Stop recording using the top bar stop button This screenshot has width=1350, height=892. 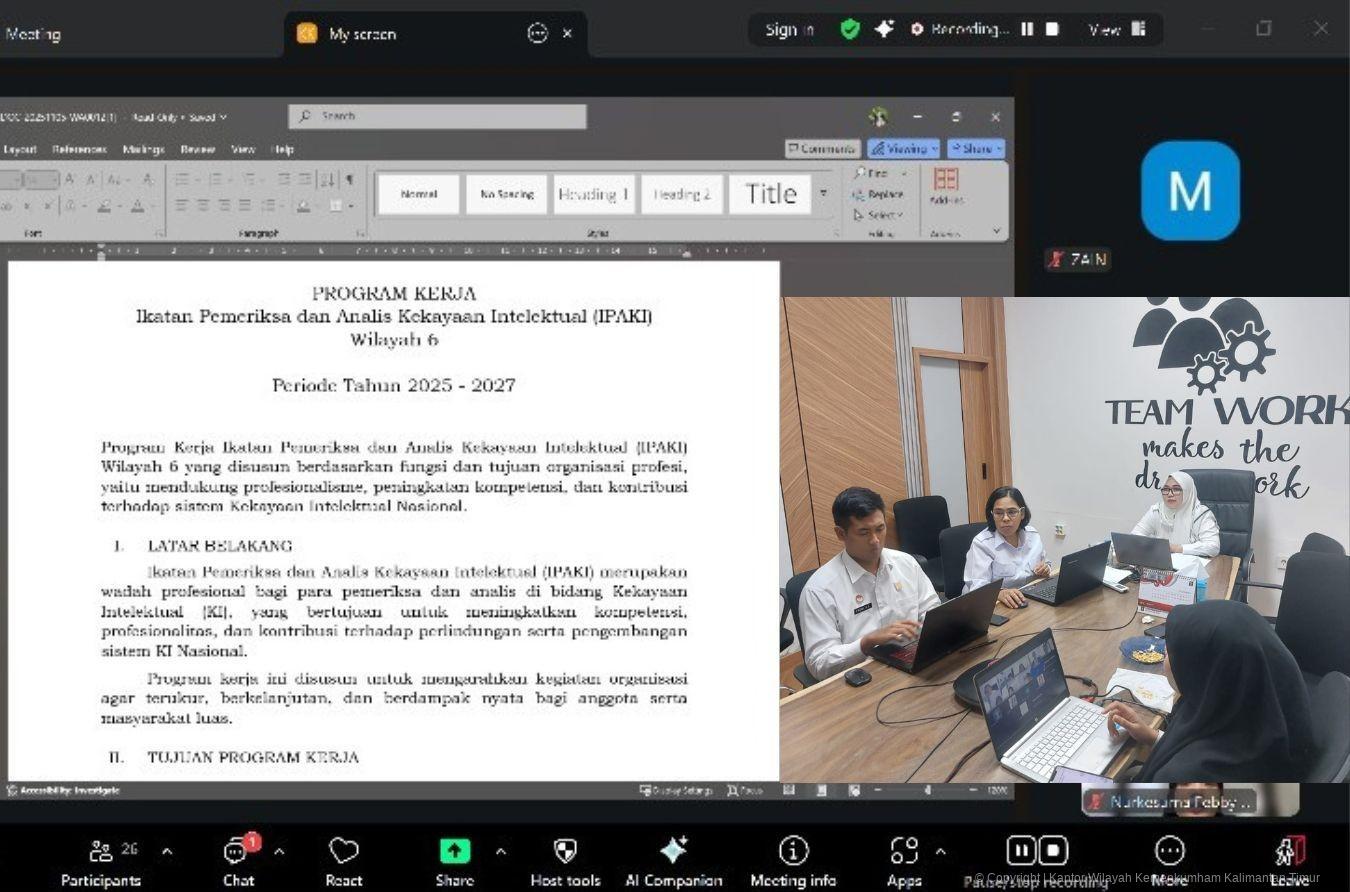click(x=1052, y=30)
